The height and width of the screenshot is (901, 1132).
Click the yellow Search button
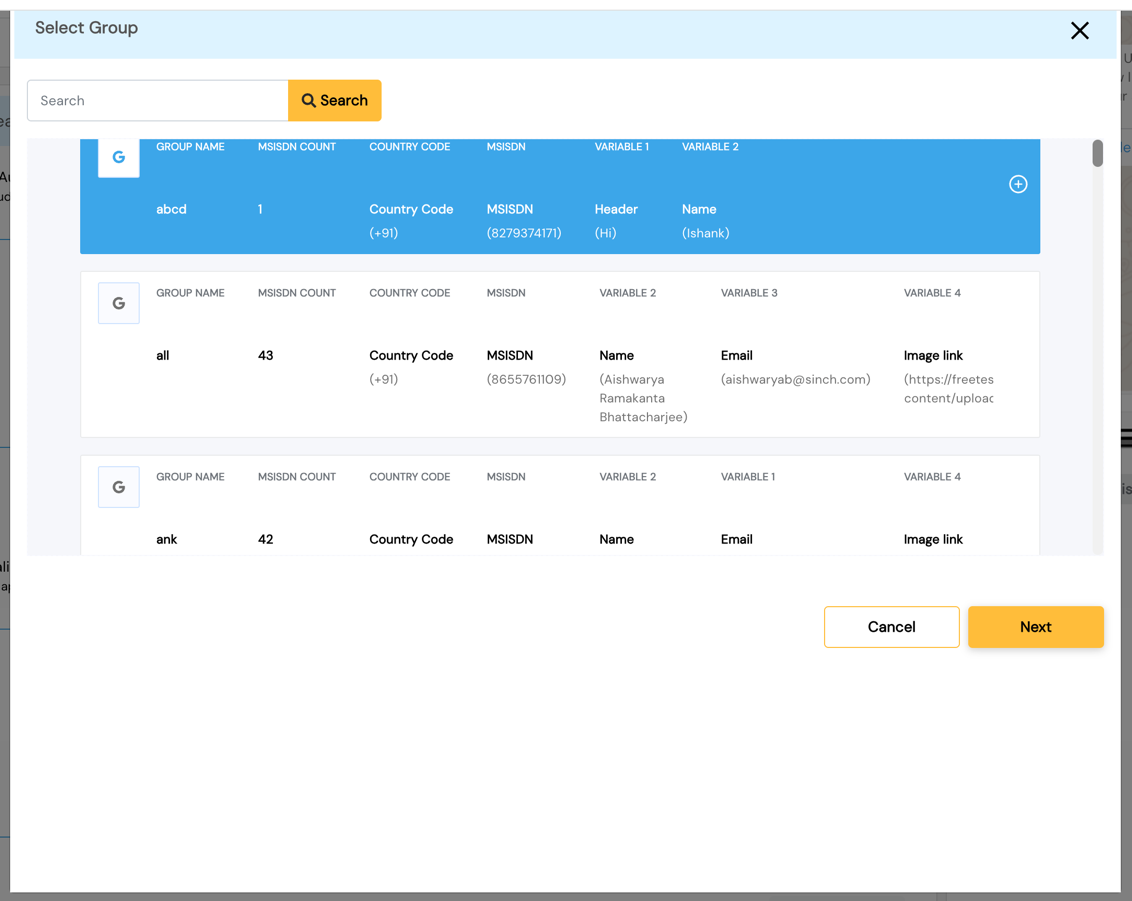pyautogui.click(x=335, y=100)
